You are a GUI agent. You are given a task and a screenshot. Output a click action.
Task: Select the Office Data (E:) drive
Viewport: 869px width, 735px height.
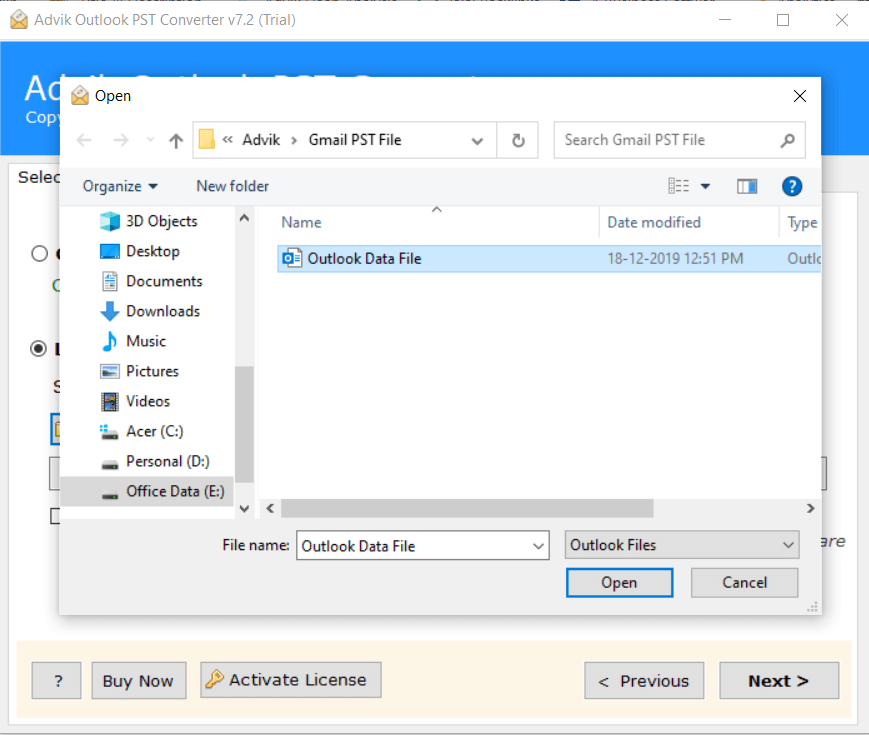(147, 491)
